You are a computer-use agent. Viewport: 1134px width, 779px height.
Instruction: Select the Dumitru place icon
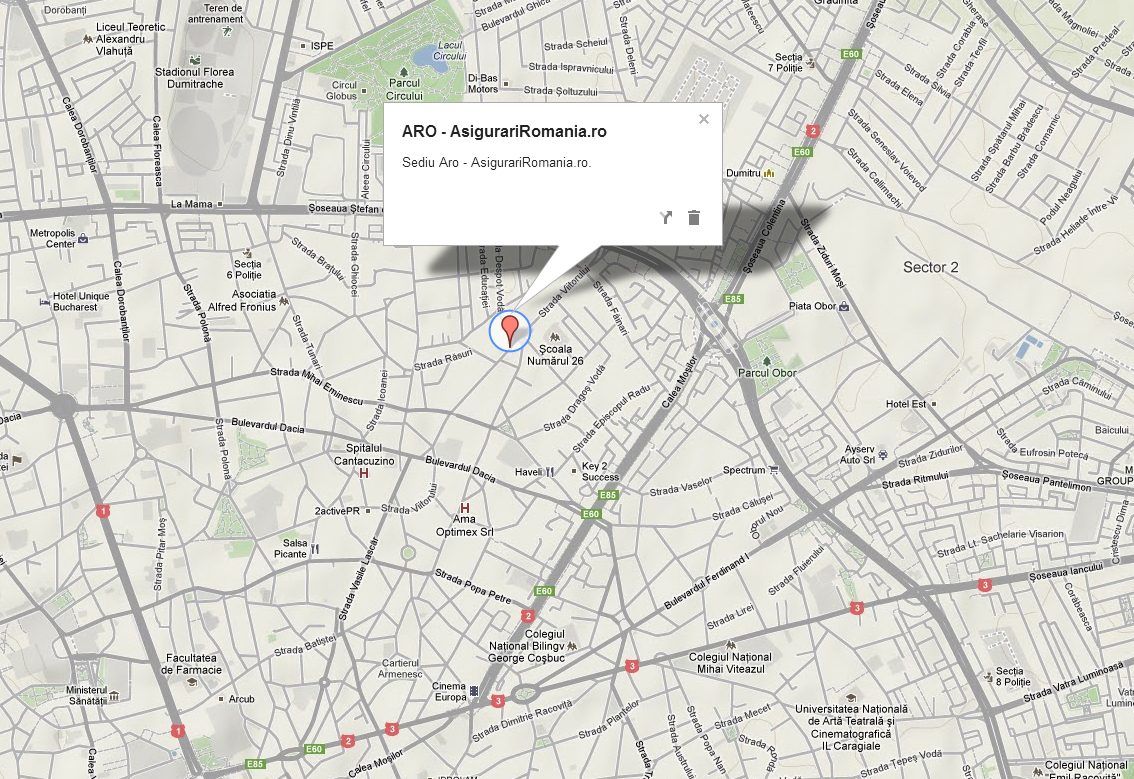pos(769,173)
